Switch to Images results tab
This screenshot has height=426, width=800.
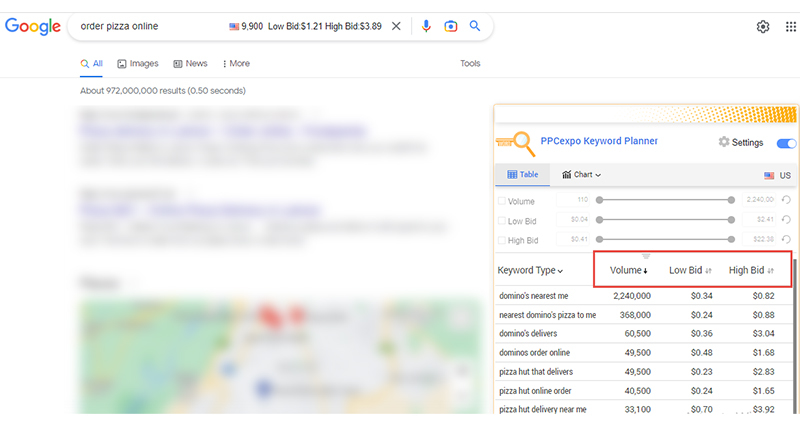point(138,63)
